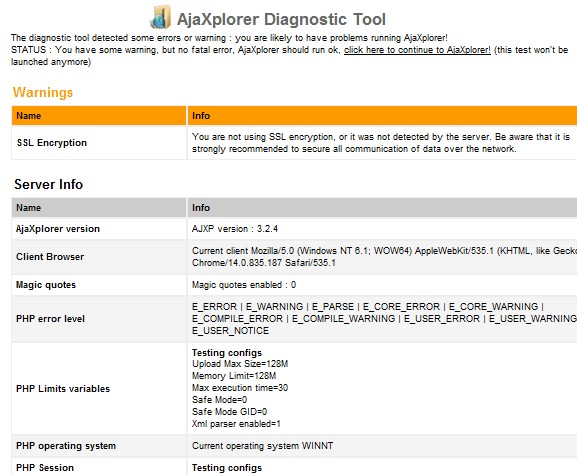Click the 'Max execution time=30' value
Image resolution: width=577 pixels, height=475 pixels.
[240, 388]
